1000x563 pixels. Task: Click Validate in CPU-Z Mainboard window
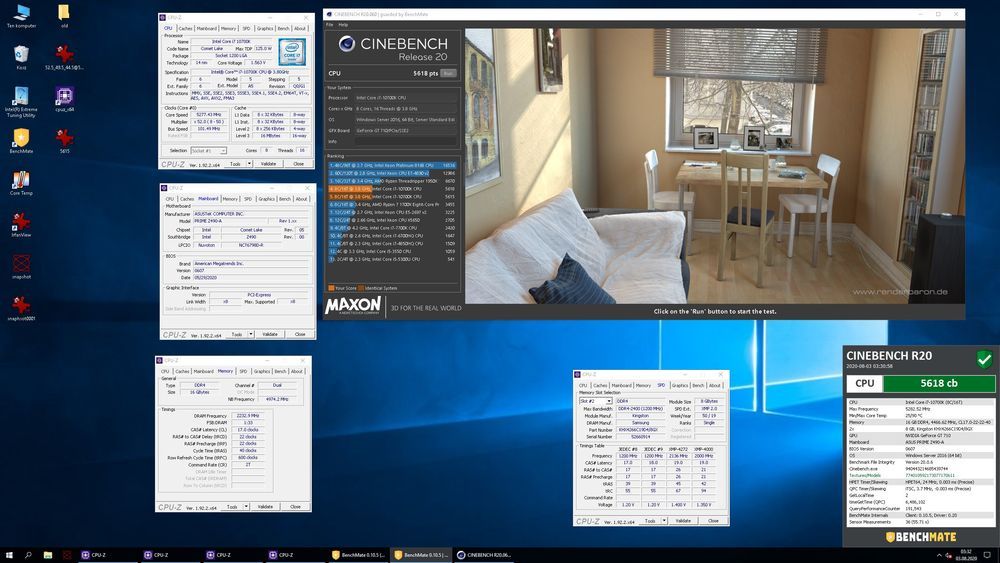click(x=270, y=334)
